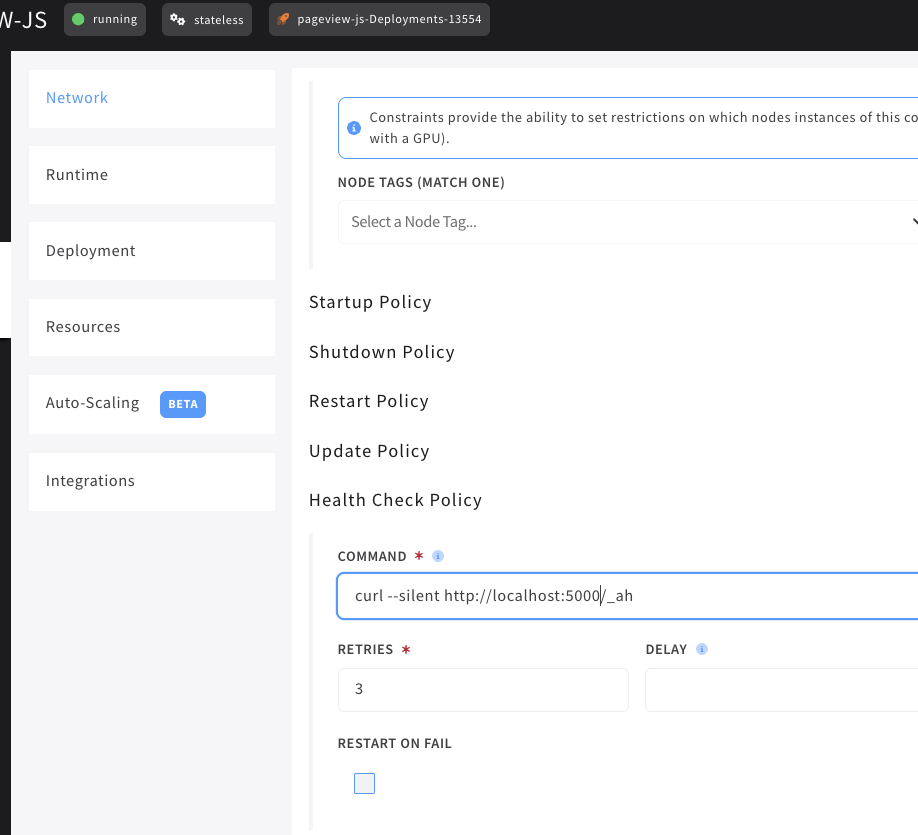Collapse the Health Check Policy section
Image resolution: width=918 pixels, height=835 pixels.
(x=395, y=500)
